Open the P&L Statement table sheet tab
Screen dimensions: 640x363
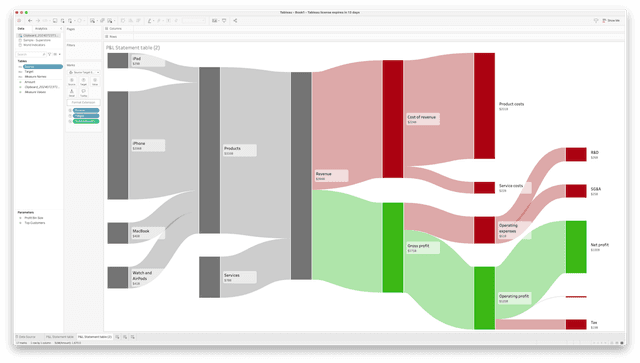pyautogui.click(x=60, y=337)
